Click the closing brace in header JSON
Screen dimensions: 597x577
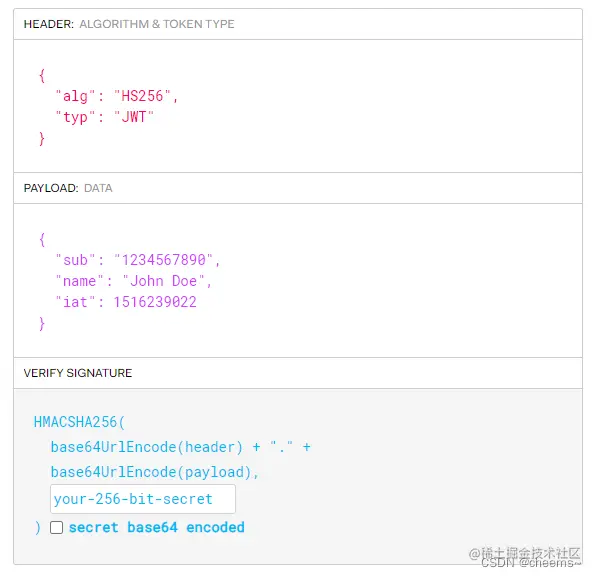(42, 139)
